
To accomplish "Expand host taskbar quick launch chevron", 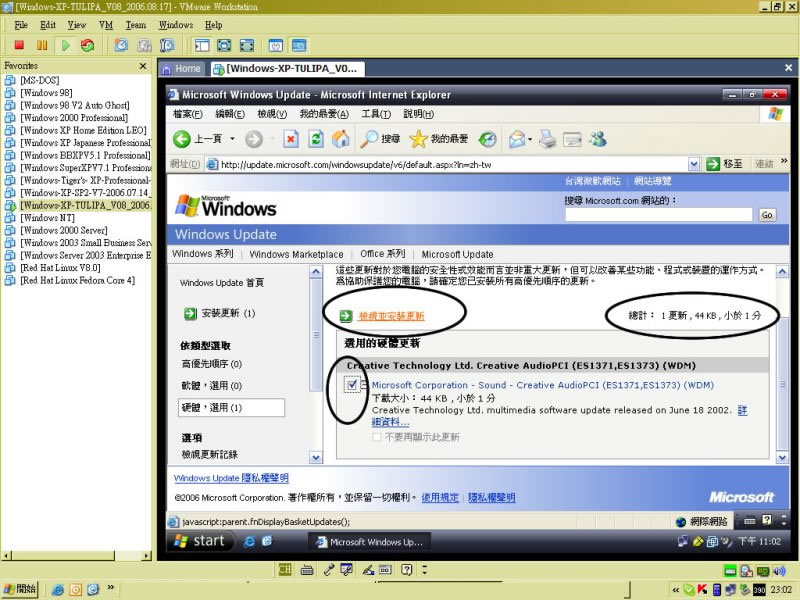I will [110, 587].
